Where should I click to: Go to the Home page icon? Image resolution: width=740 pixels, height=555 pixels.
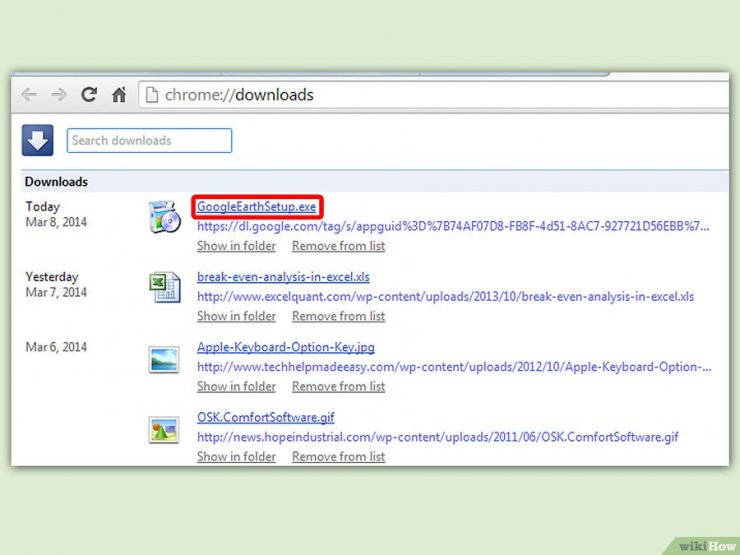pos(119,94)
